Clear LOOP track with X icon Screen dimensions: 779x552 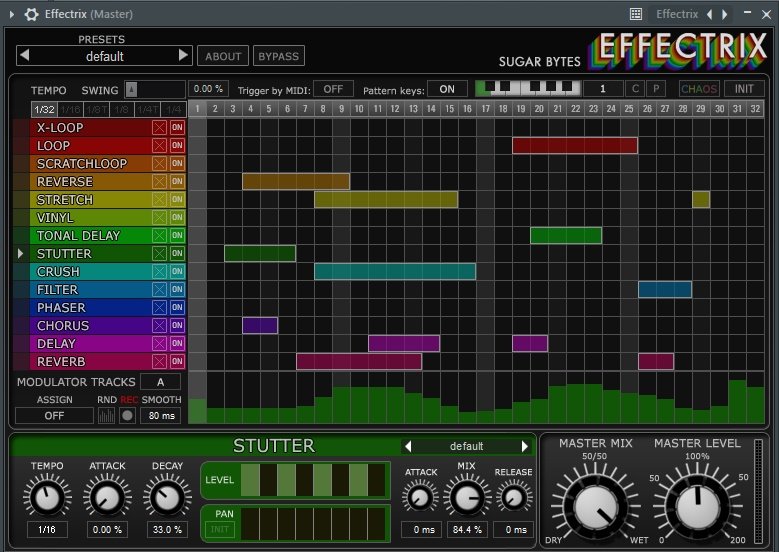coord(159,146)
